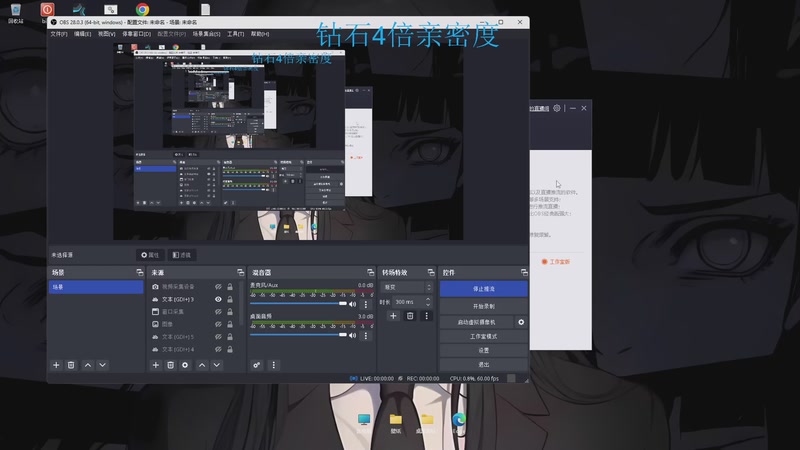Enable Studio Mode button
This screenshot has width=800, height=450.
[x=483, y=337]
